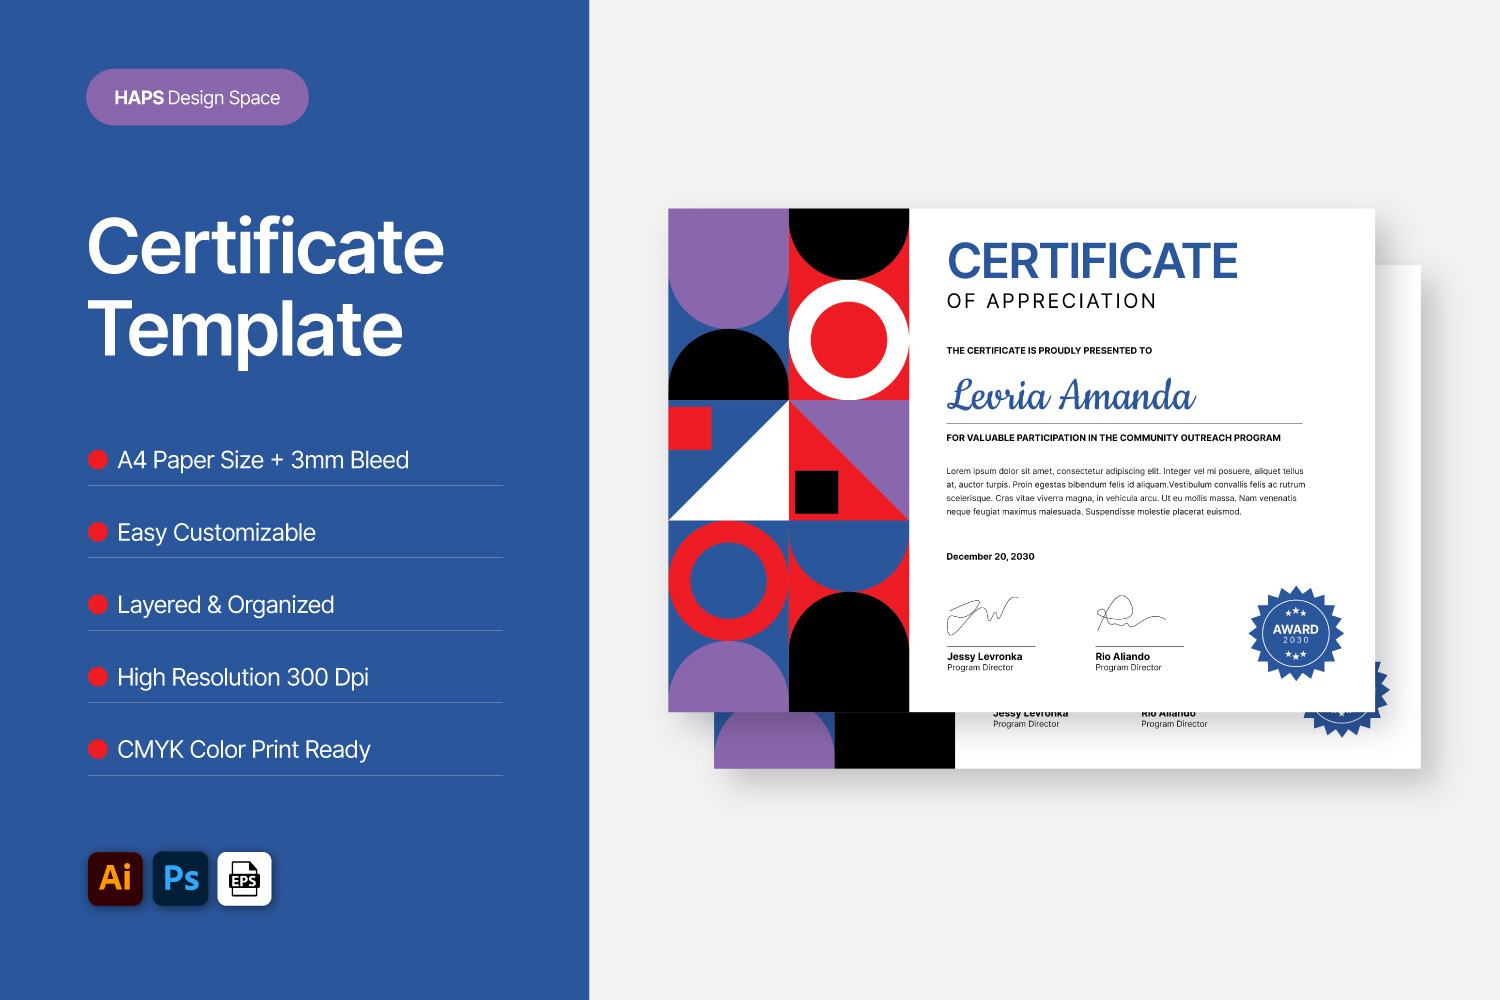This screenshot has height=1000, width=1500.
Task: Click the Adobe Illustrator Ai icon
Action: [115, 878]
